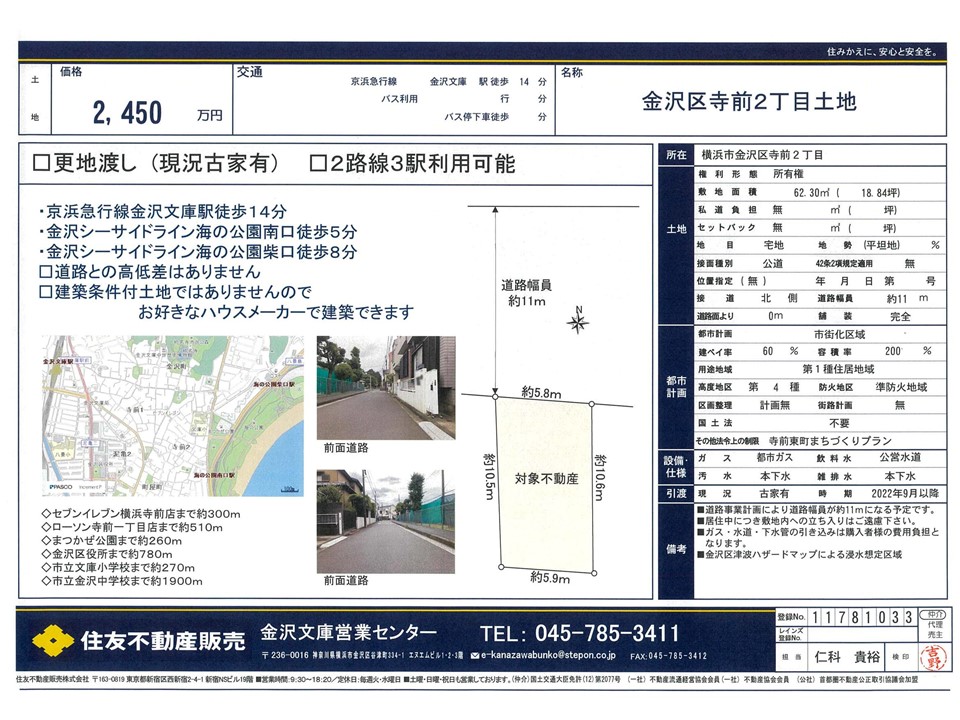Viewport: 960px width, 720px height.
Task: Tick the 道路との高低差はありません checkbox
Action: [x=42, y=271]
